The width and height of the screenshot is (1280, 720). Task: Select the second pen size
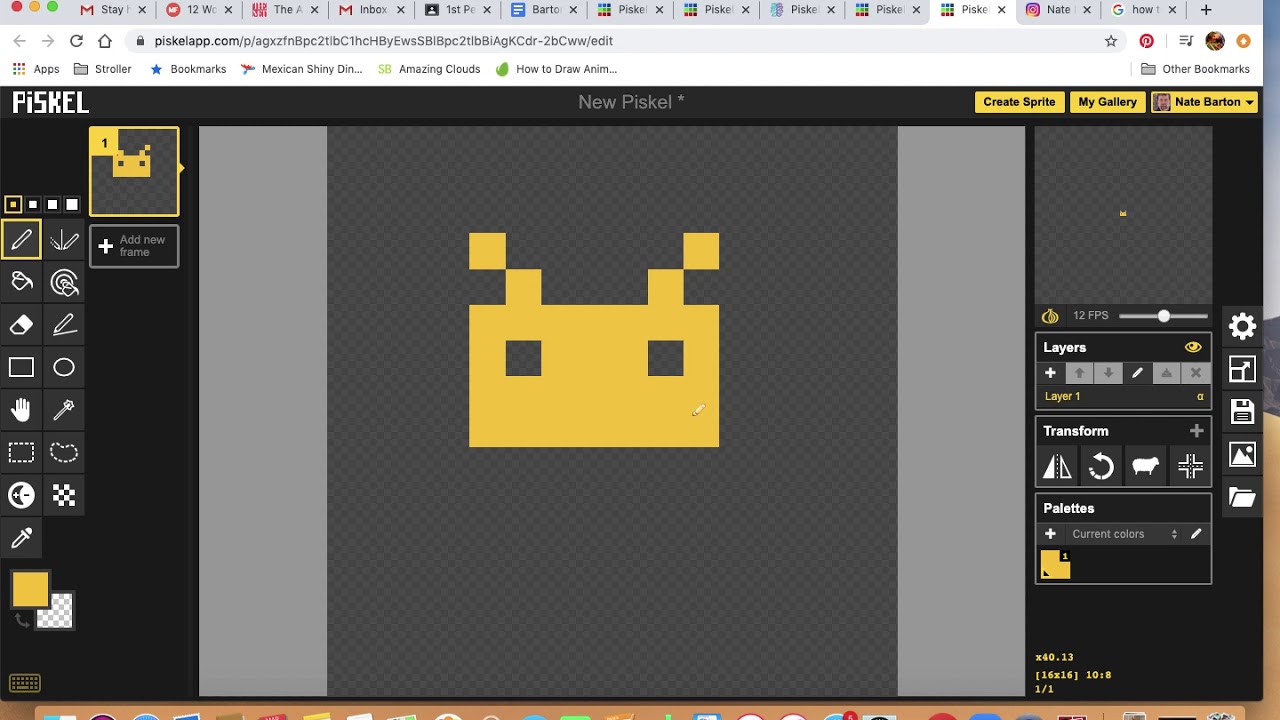point(33,204)
